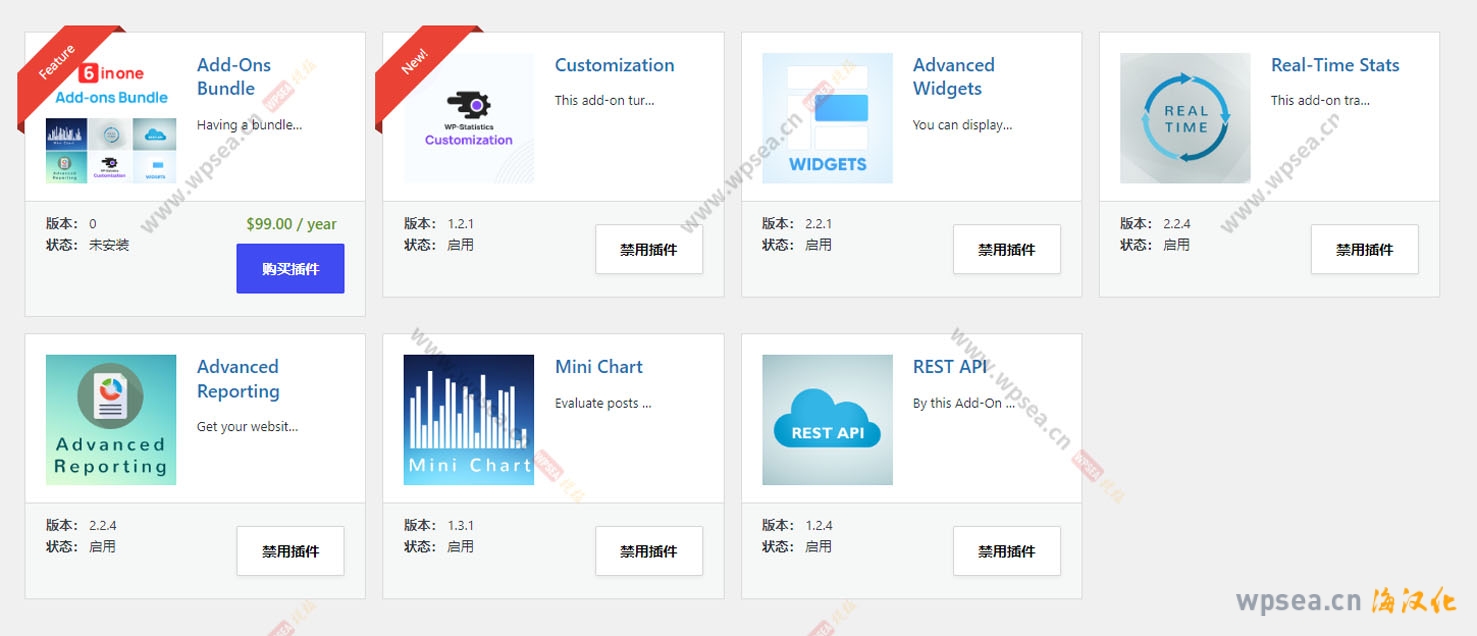Click the 'You can display...' description
This screenshot has height=636, width=1477.
click(x=962, y=125)
